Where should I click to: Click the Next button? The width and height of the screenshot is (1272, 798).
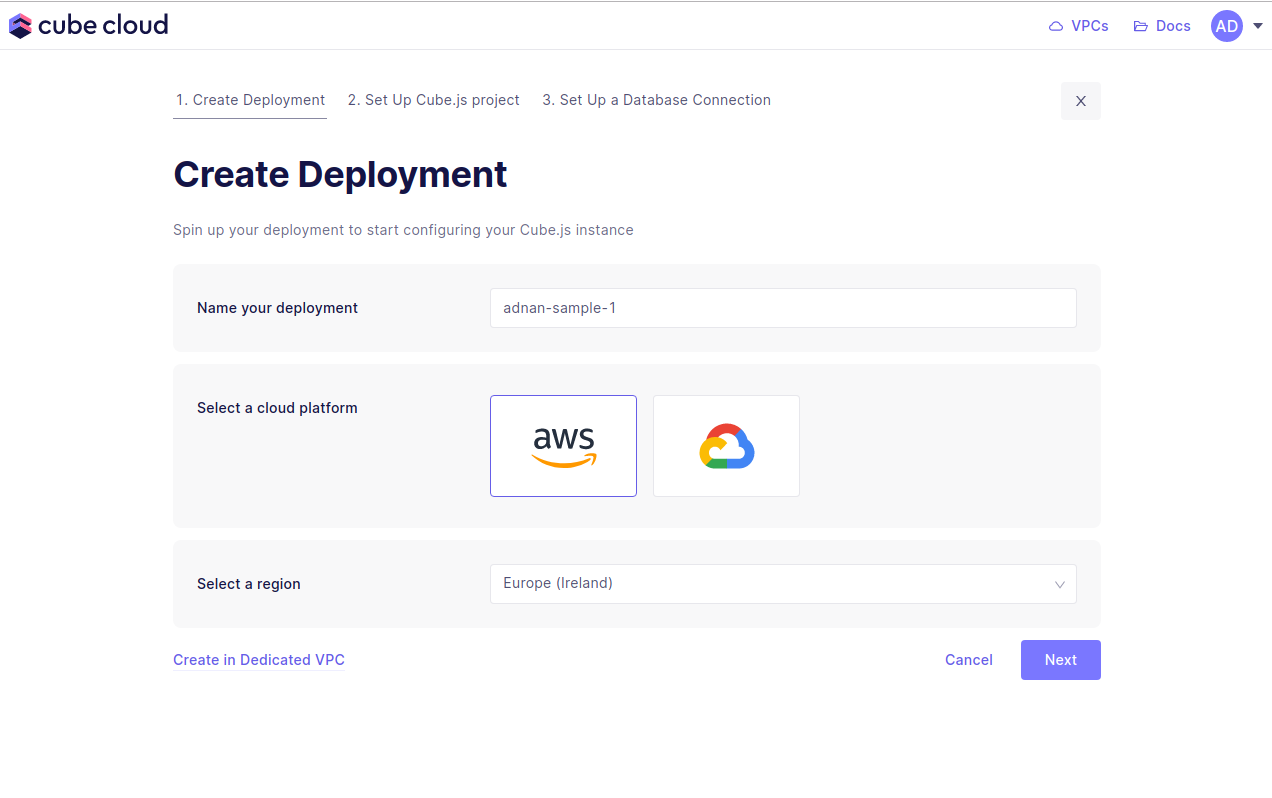1061,660
